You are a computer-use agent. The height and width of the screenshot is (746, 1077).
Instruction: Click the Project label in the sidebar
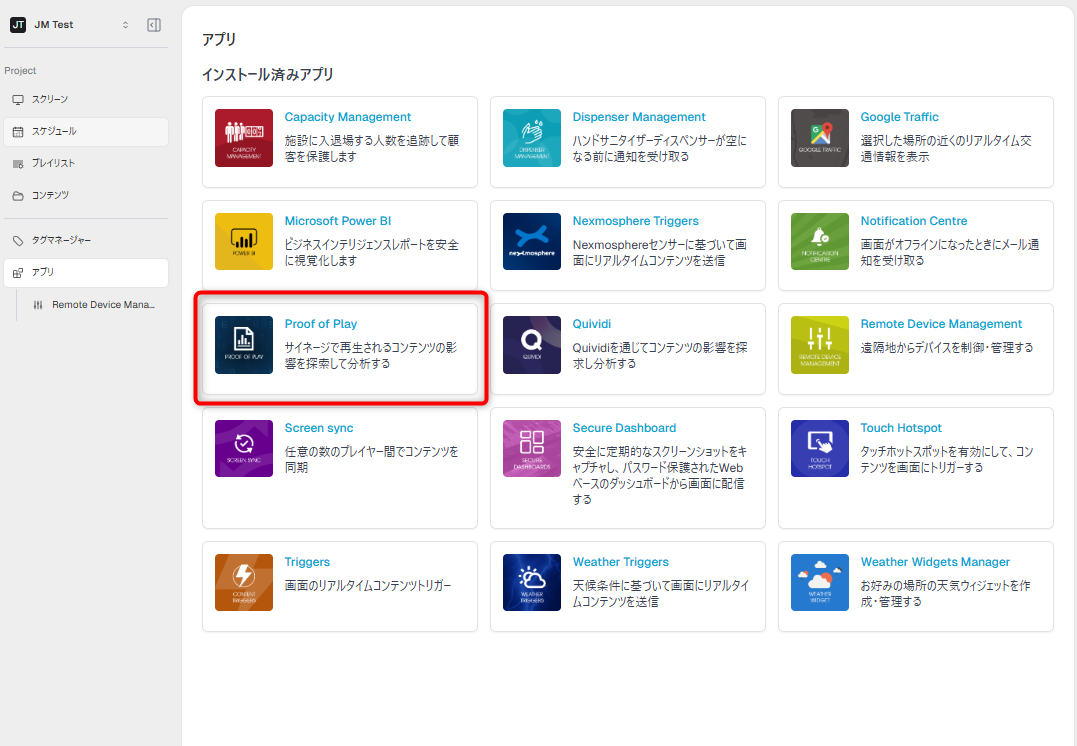pos(20,71)
